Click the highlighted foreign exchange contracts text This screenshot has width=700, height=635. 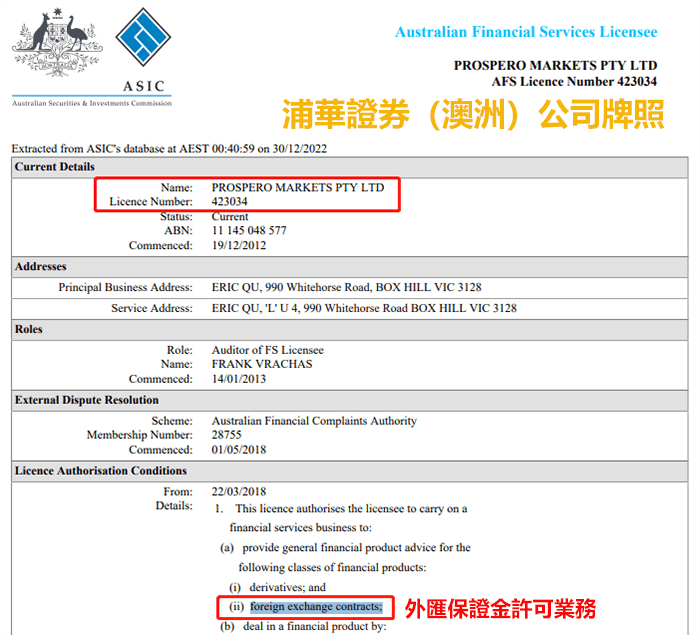(x=316, y=607)
